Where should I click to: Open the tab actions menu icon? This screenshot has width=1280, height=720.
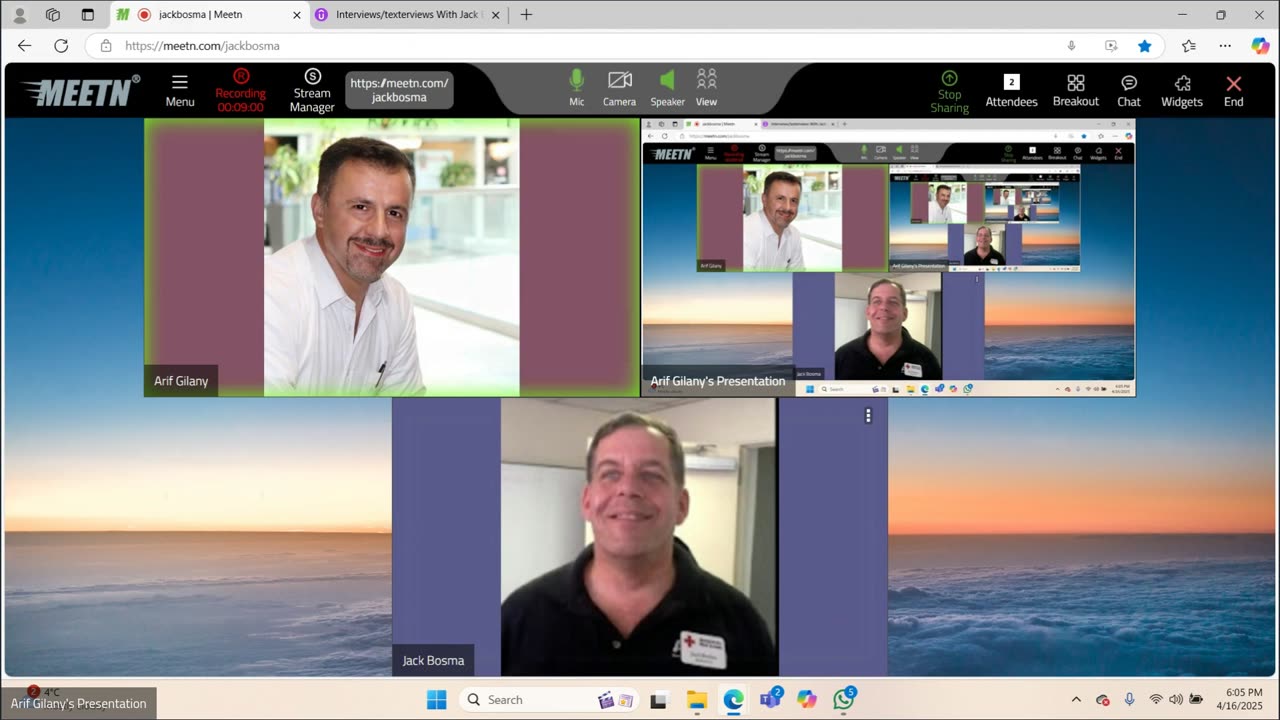pos(88,15)
